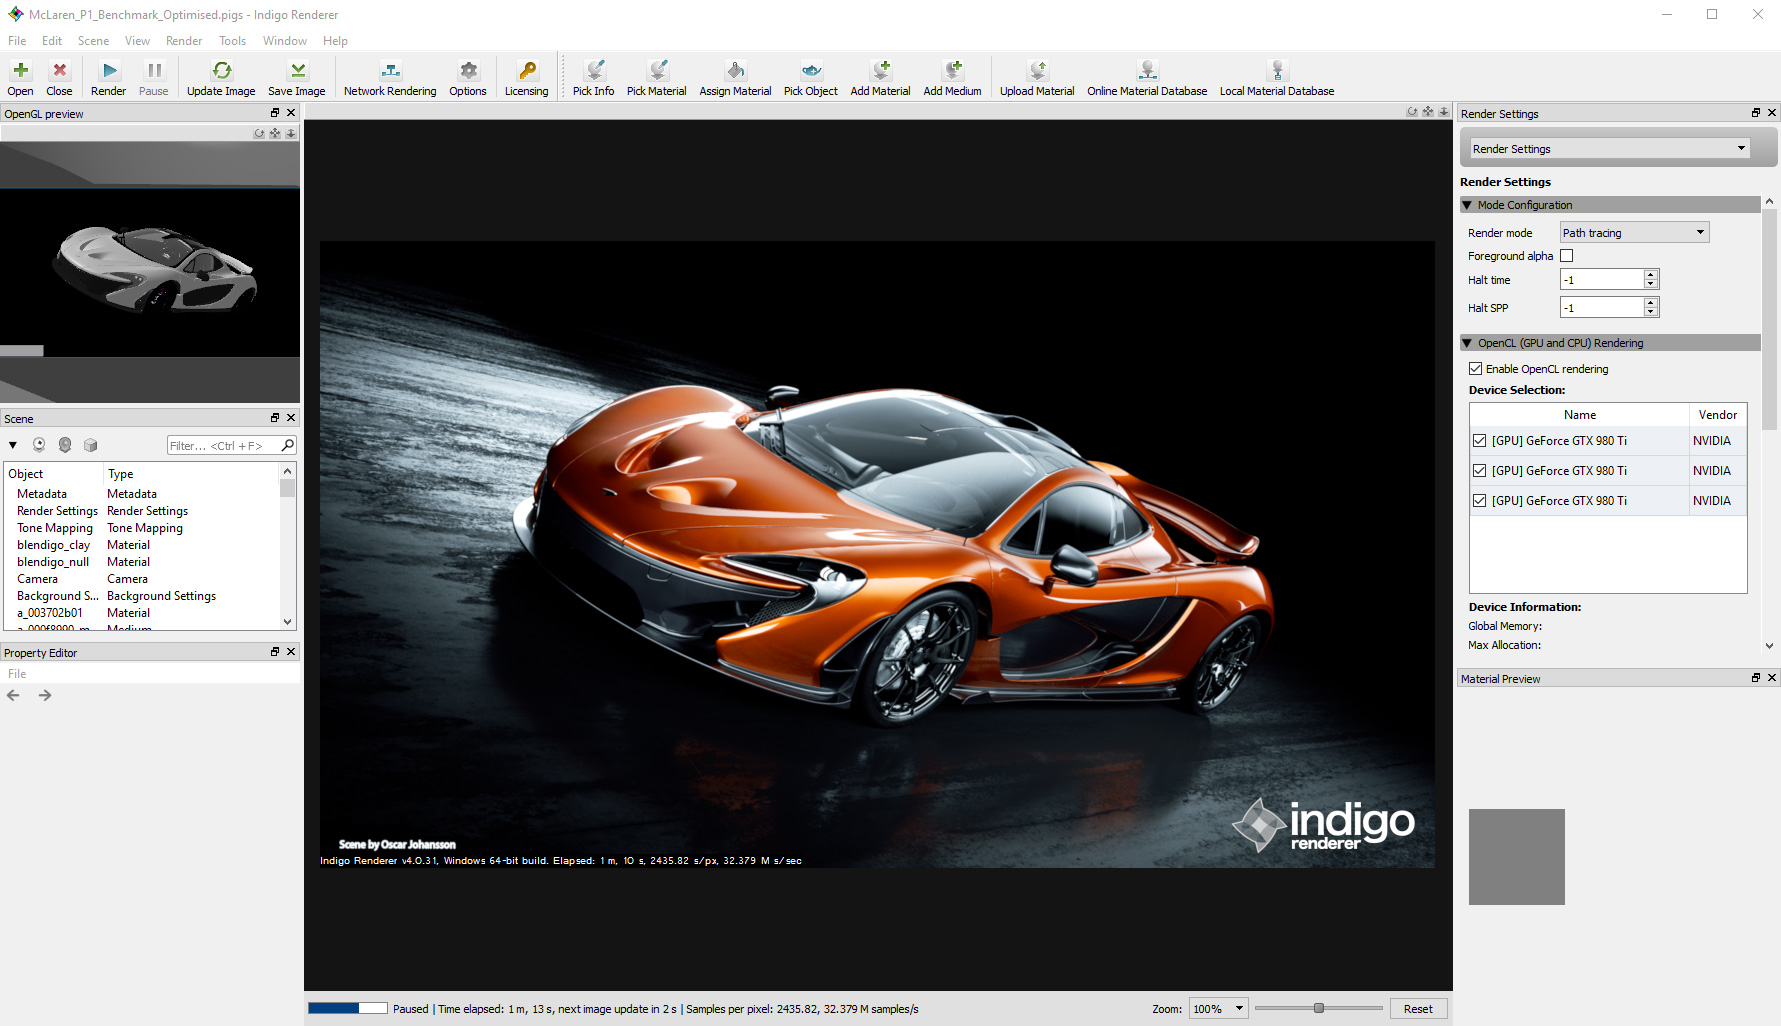The image size is (1781, 1026).
Task: Open the Help menu
Action: pyautogui.click(x=336, y=41)
